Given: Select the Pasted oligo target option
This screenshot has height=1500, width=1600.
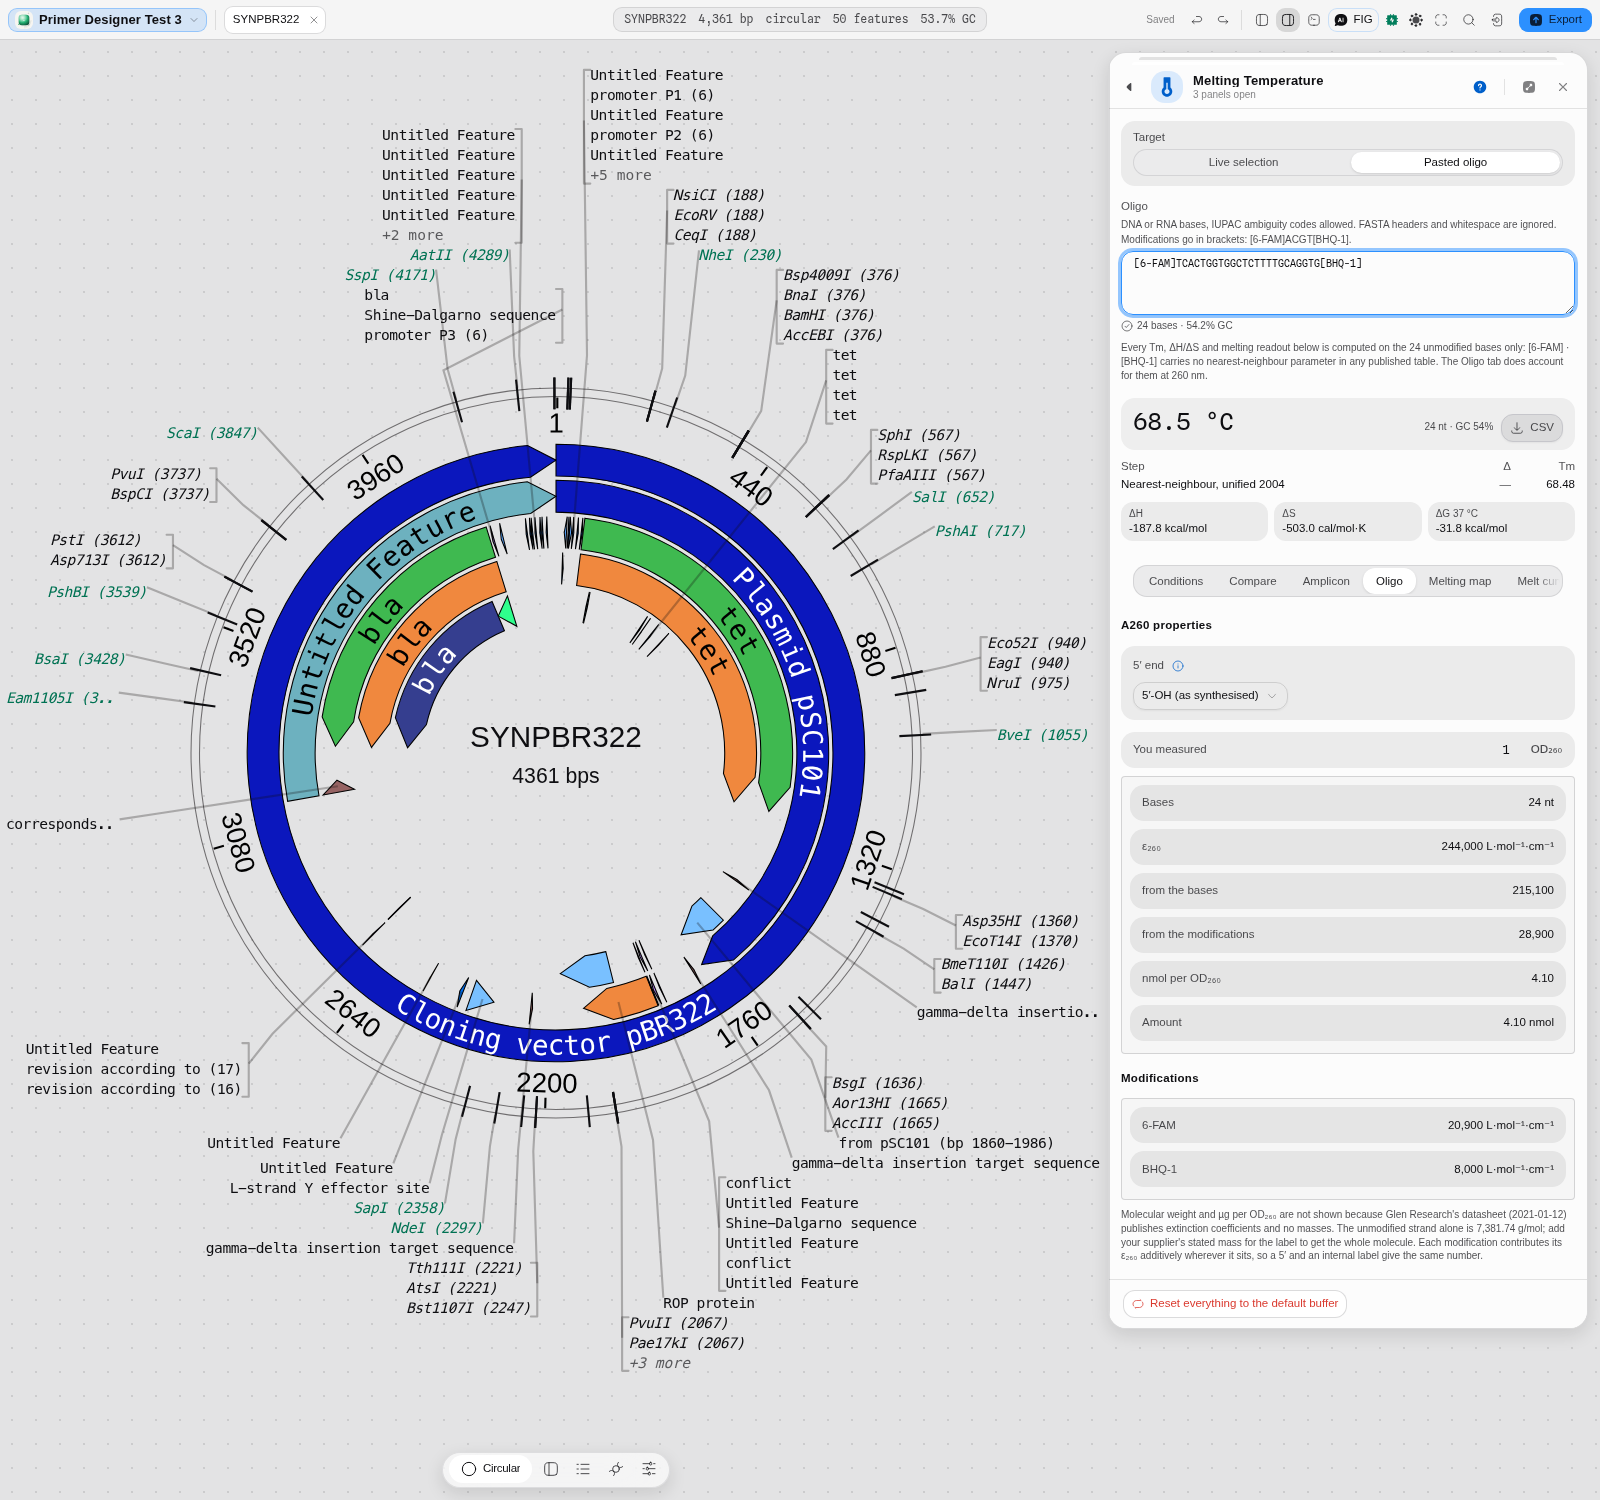Looking at the screenshot, I should point(1455,162).
